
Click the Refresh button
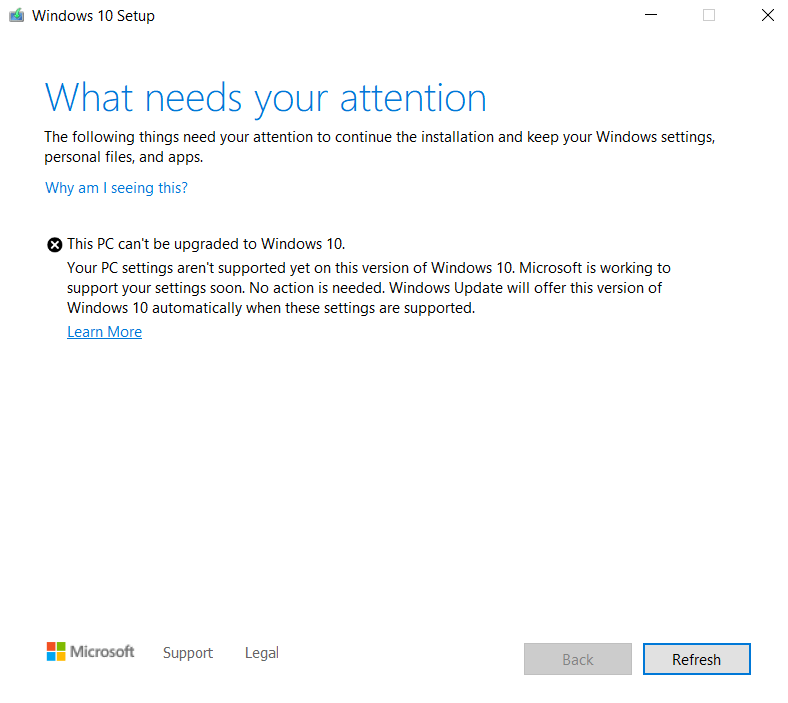click(x=697, y=659)
